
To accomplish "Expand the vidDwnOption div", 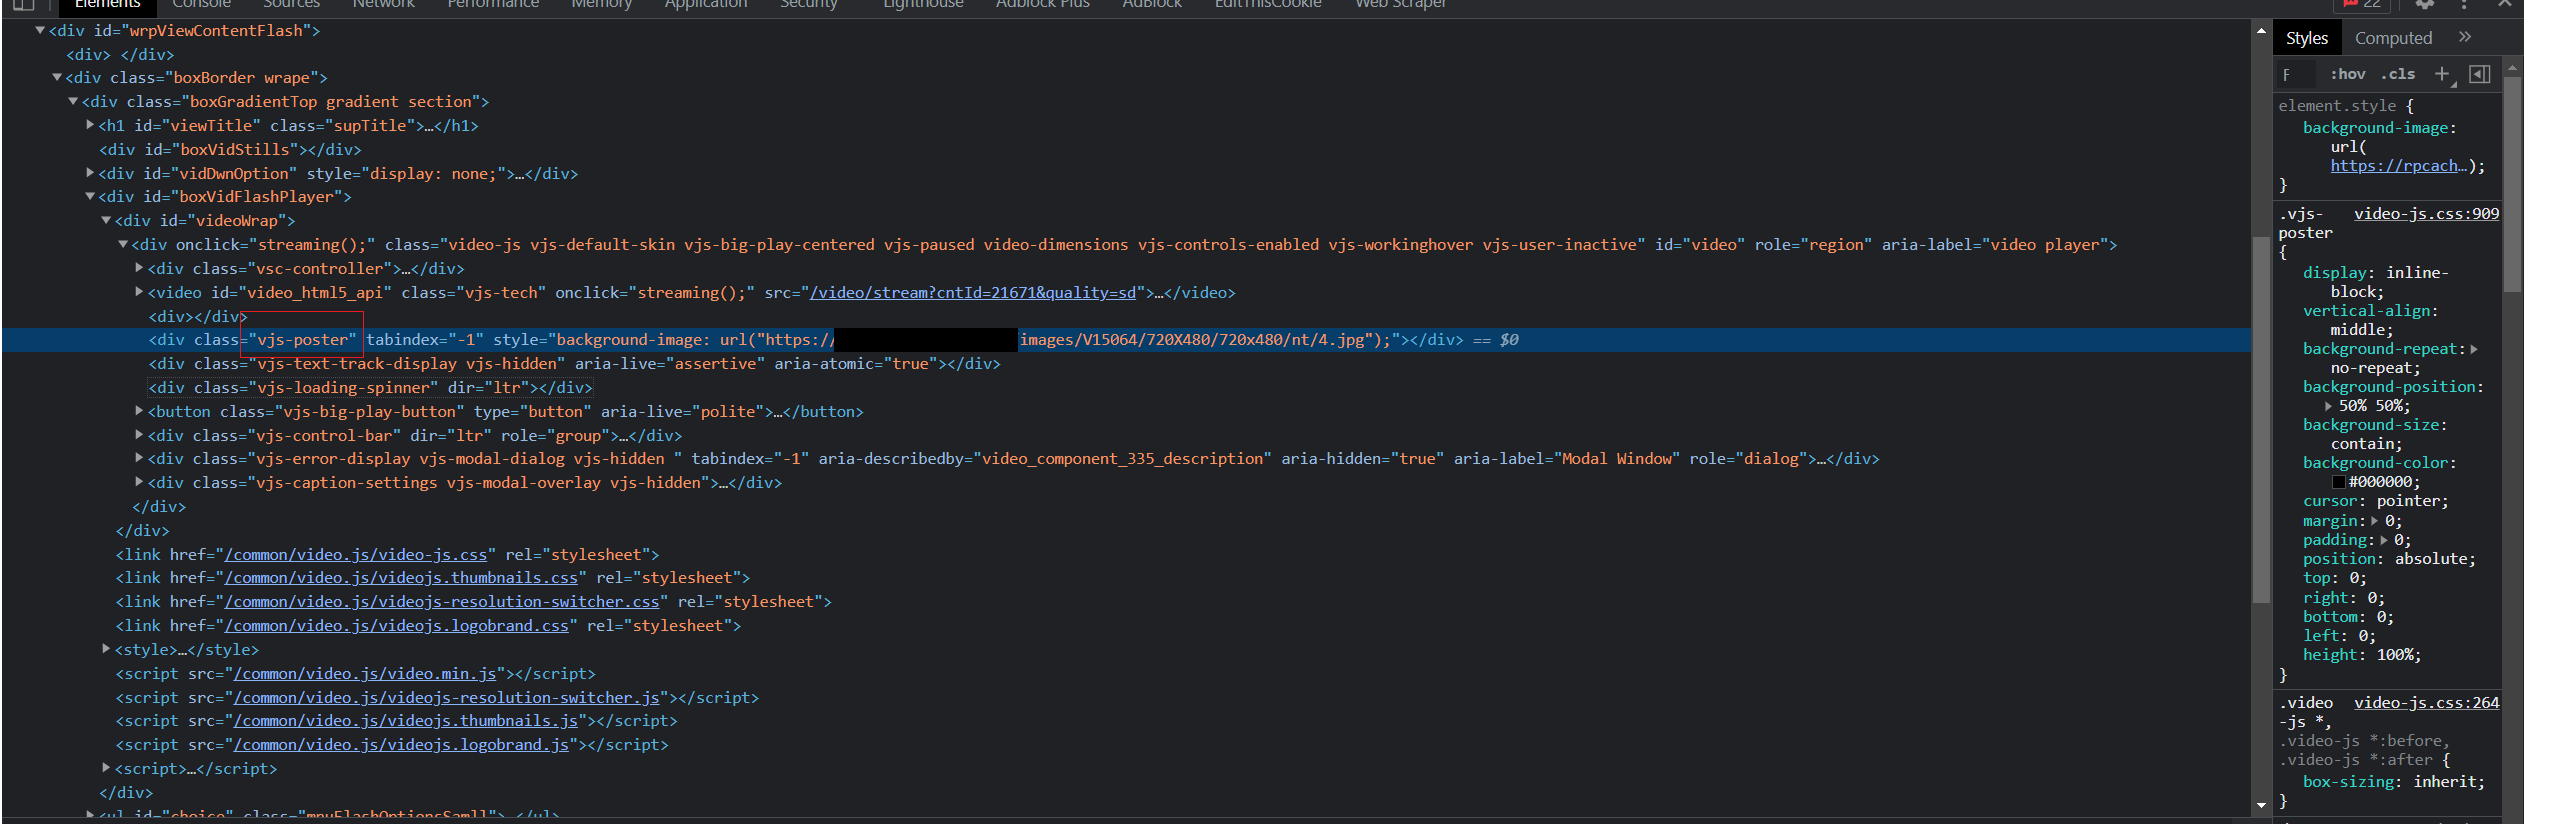I will [x=90, y=173].
